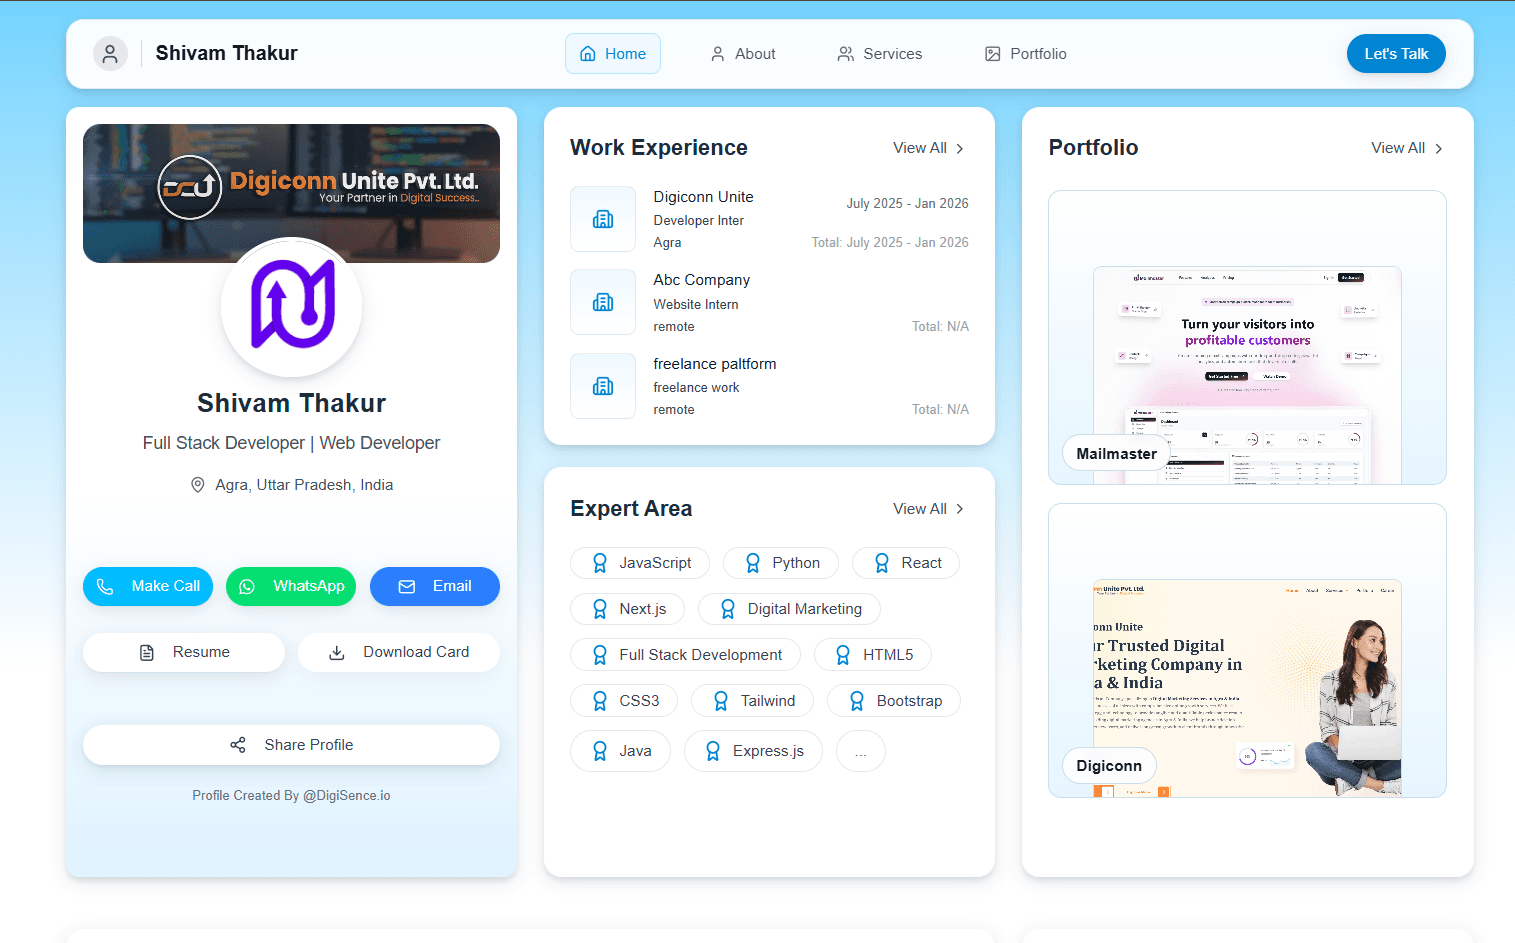Click 'Agra, Uttar Pradesh, India' location text
This screenshot has width=1515, height=943.
point(304,485)
